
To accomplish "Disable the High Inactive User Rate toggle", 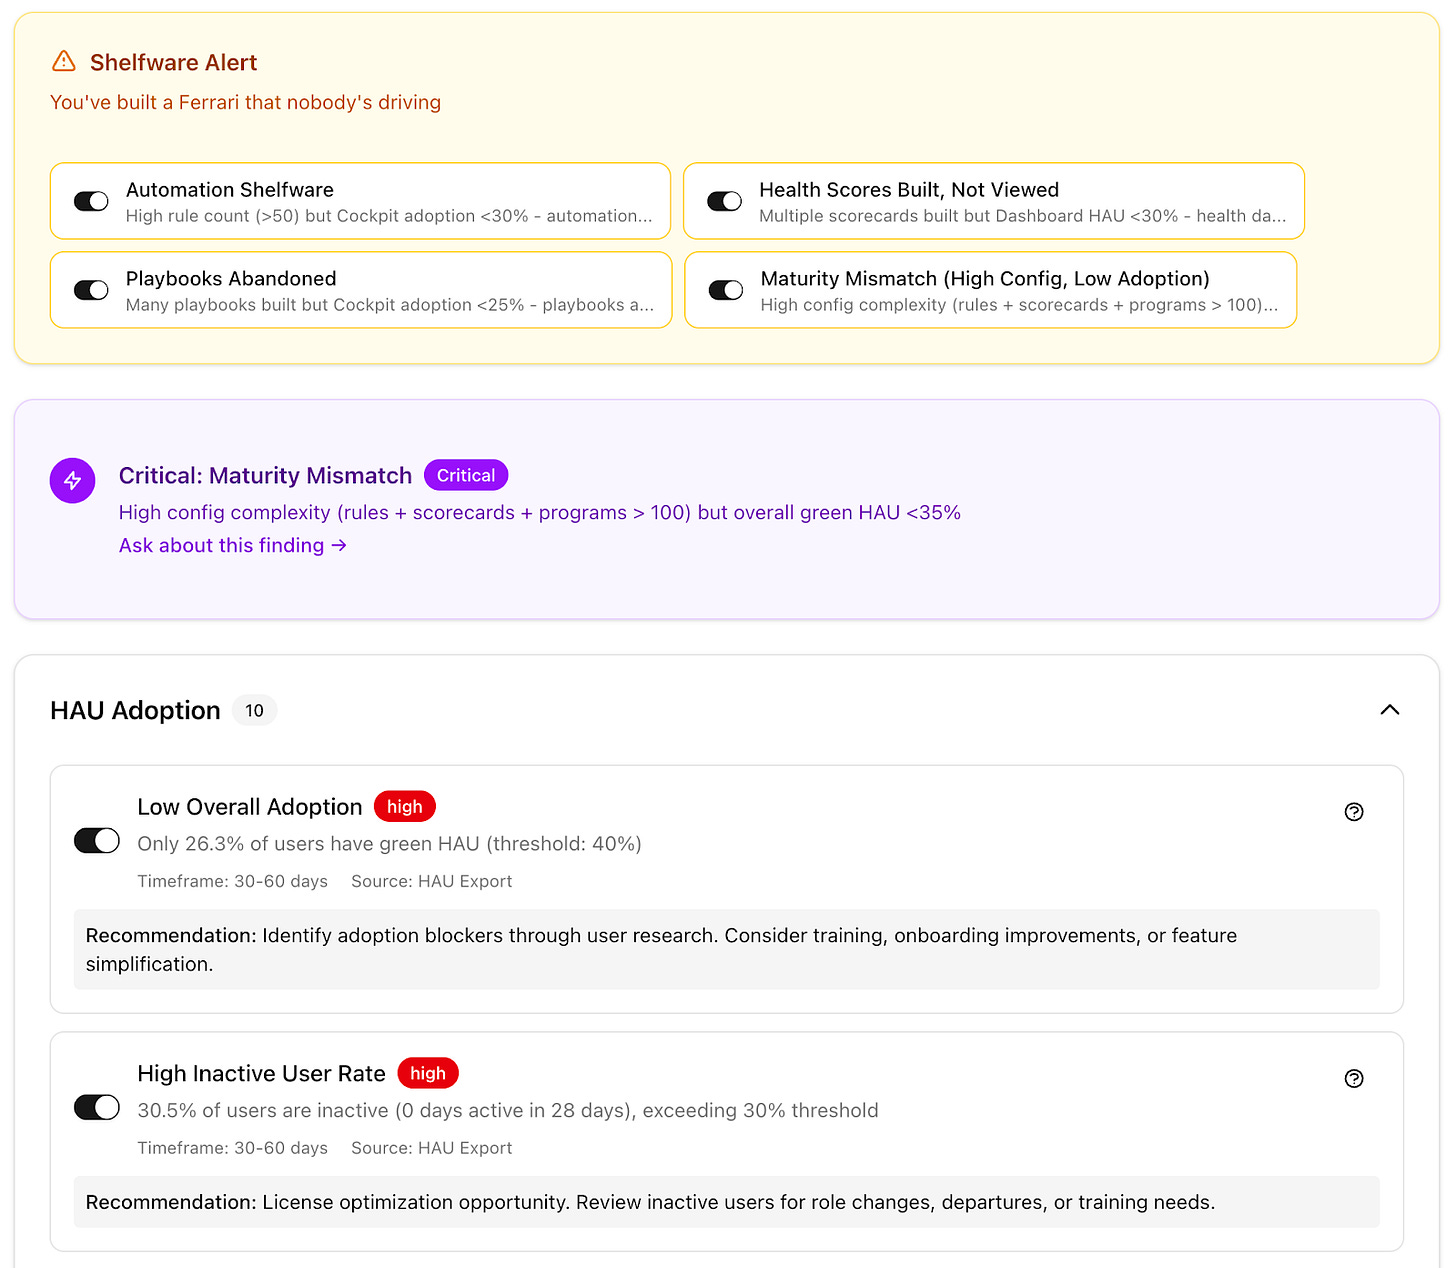I will [97, 1108].
